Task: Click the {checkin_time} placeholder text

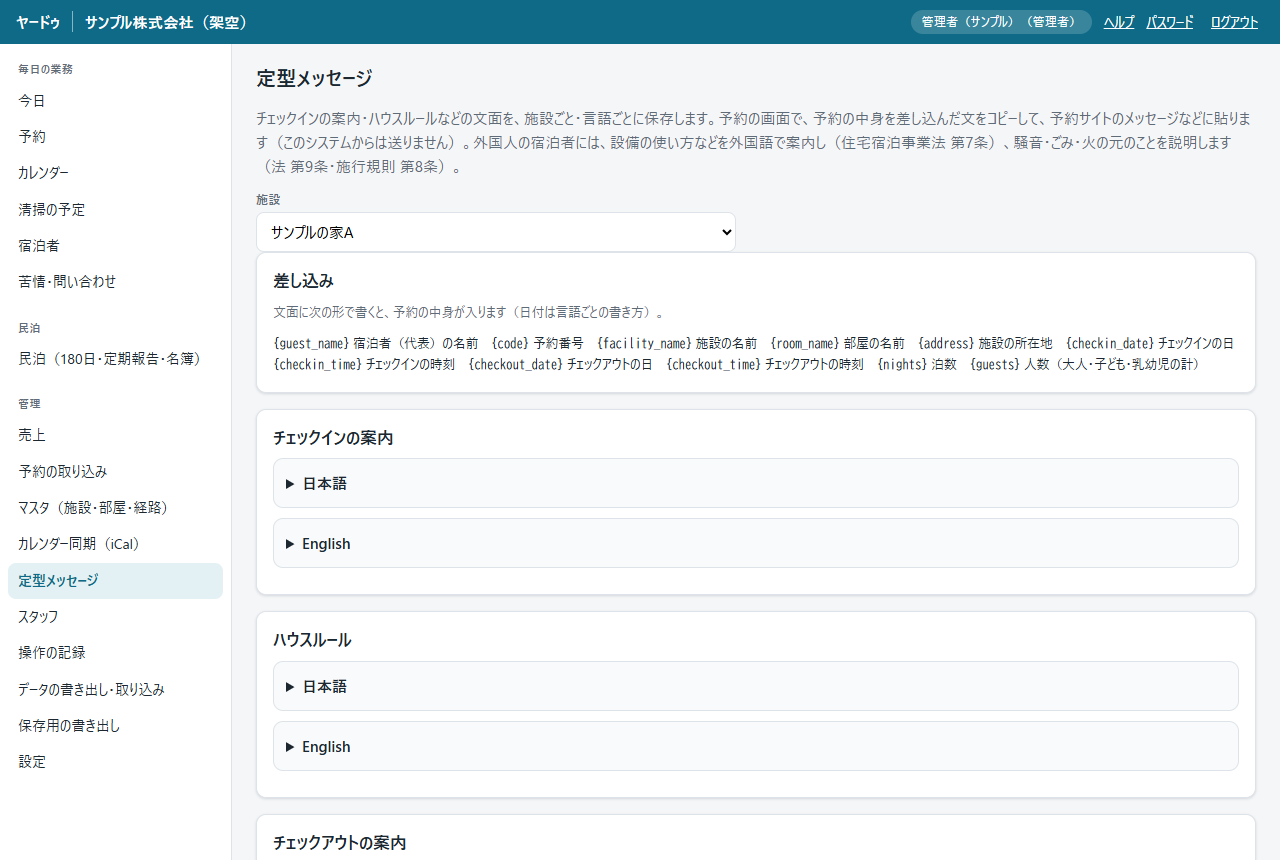Action: (318, 365)
